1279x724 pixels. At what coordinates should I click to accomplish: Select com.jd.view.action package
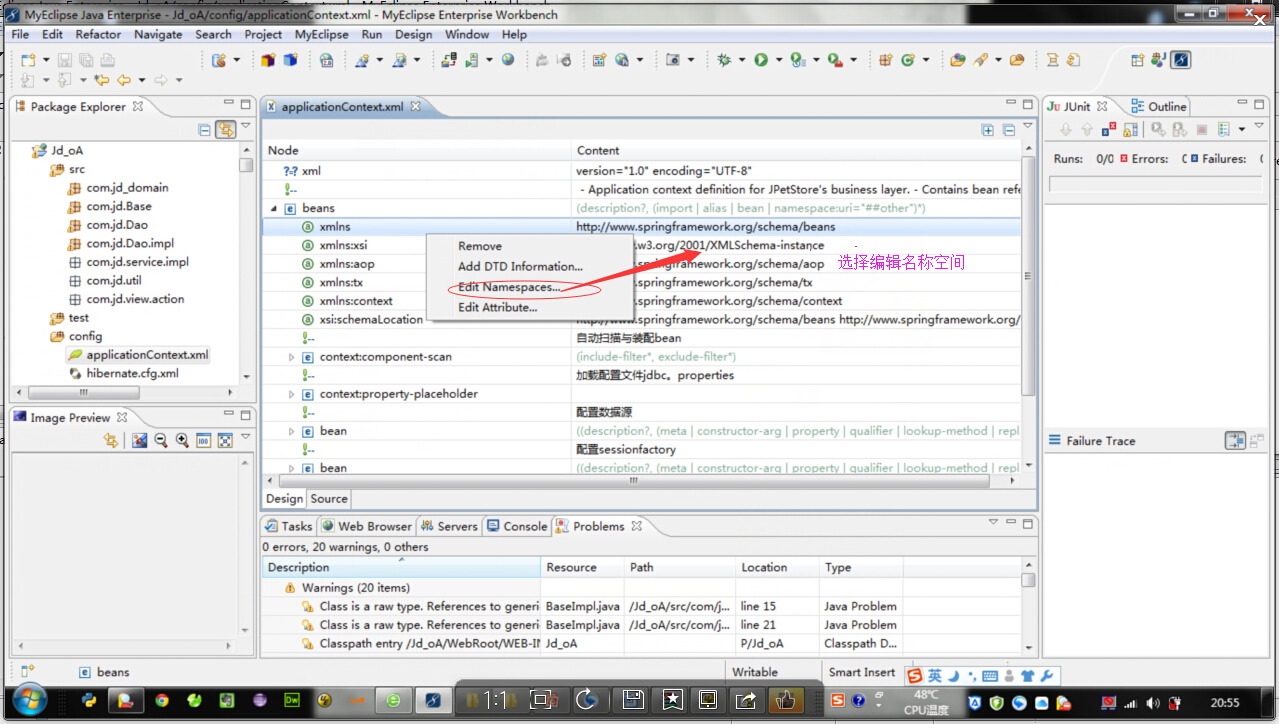pyautogui.click(x=135, y=299)
